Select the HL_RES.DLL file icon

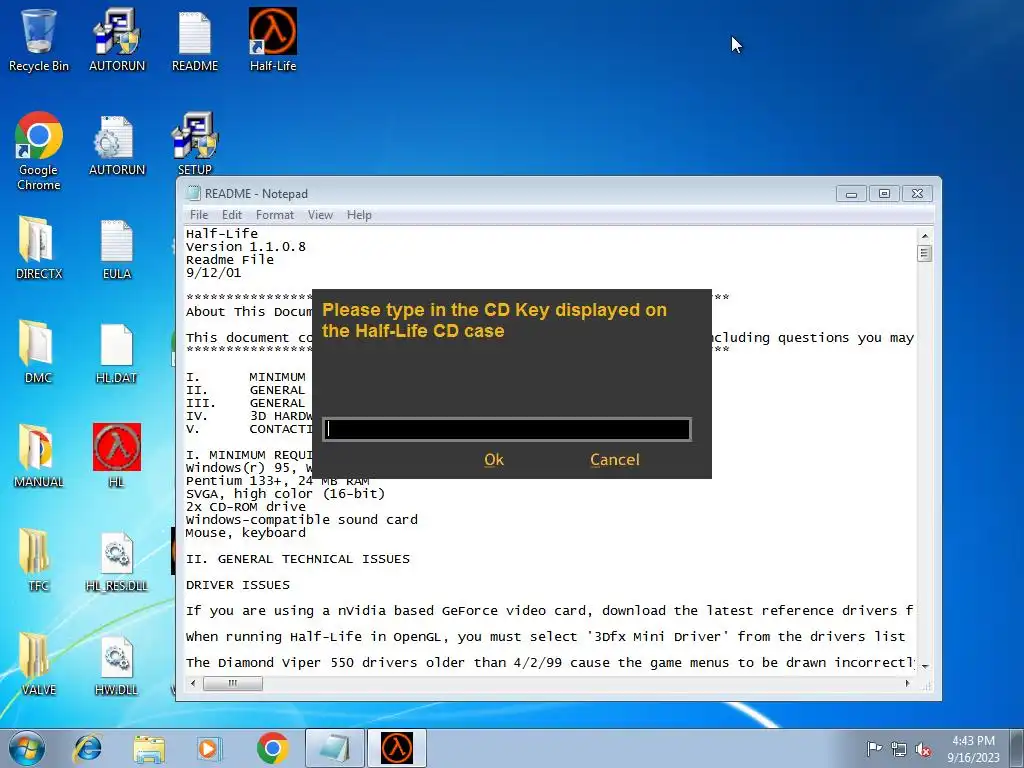pos(117,560)
